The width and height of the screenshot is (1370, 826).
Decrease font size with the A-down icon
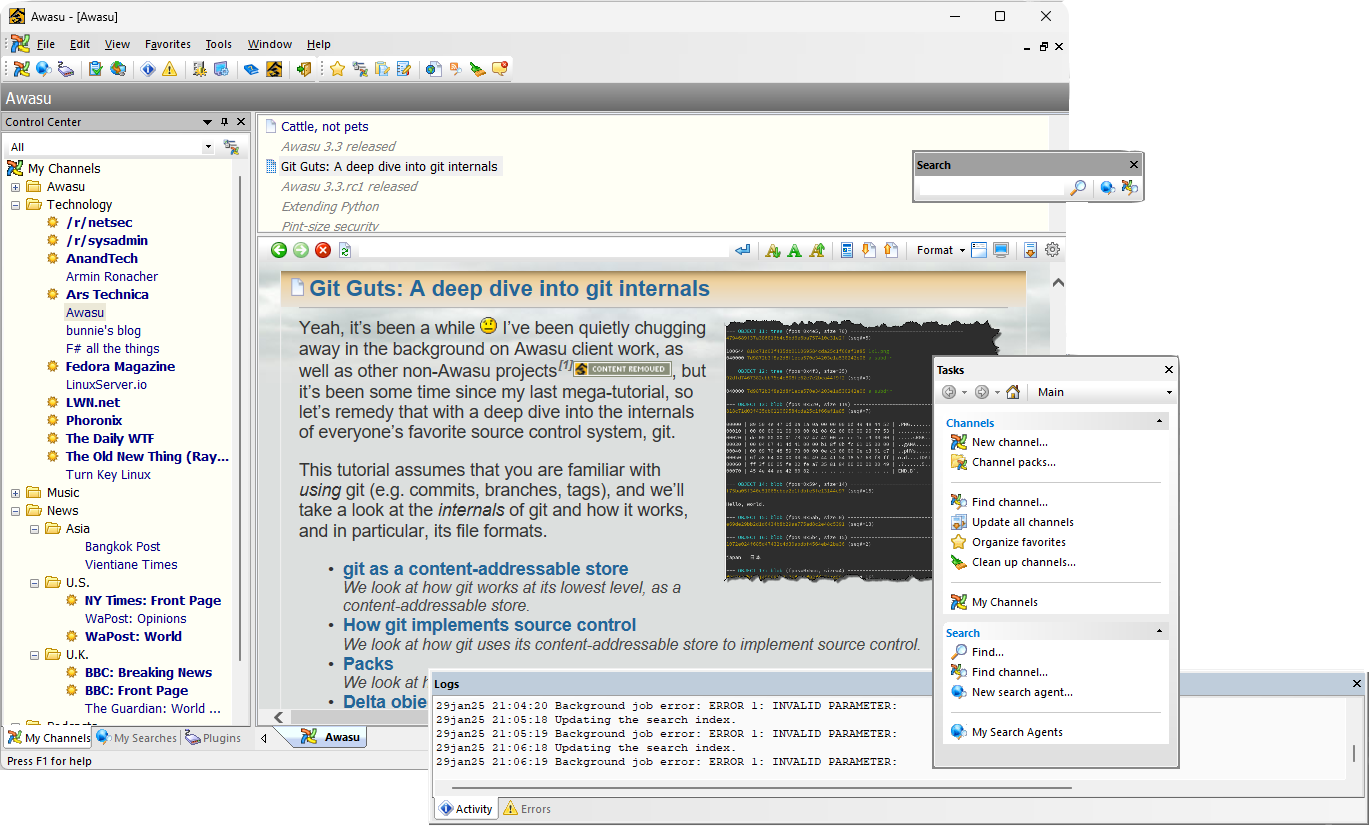772,250
